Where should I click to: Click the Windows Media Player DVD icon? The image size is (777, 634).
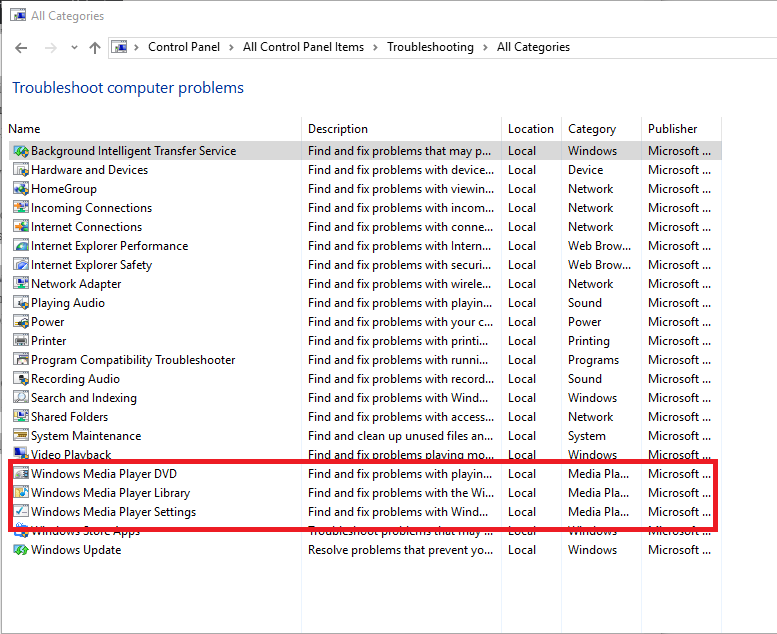click(21, 474)
